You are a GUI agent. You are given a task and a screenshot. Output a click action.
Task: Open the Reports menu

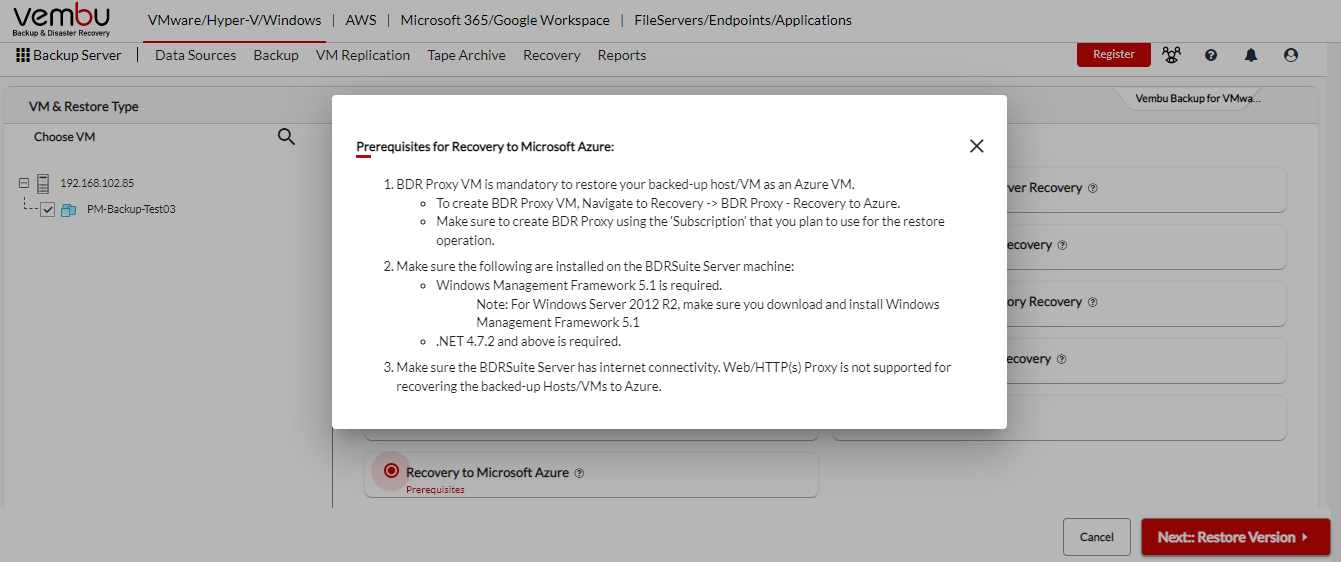tap(622, 55)
